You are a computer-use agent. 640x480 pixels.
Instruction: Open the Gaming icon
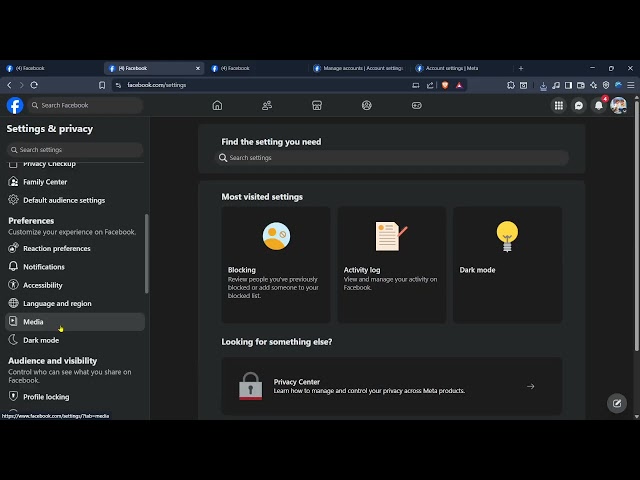point(416,105)
